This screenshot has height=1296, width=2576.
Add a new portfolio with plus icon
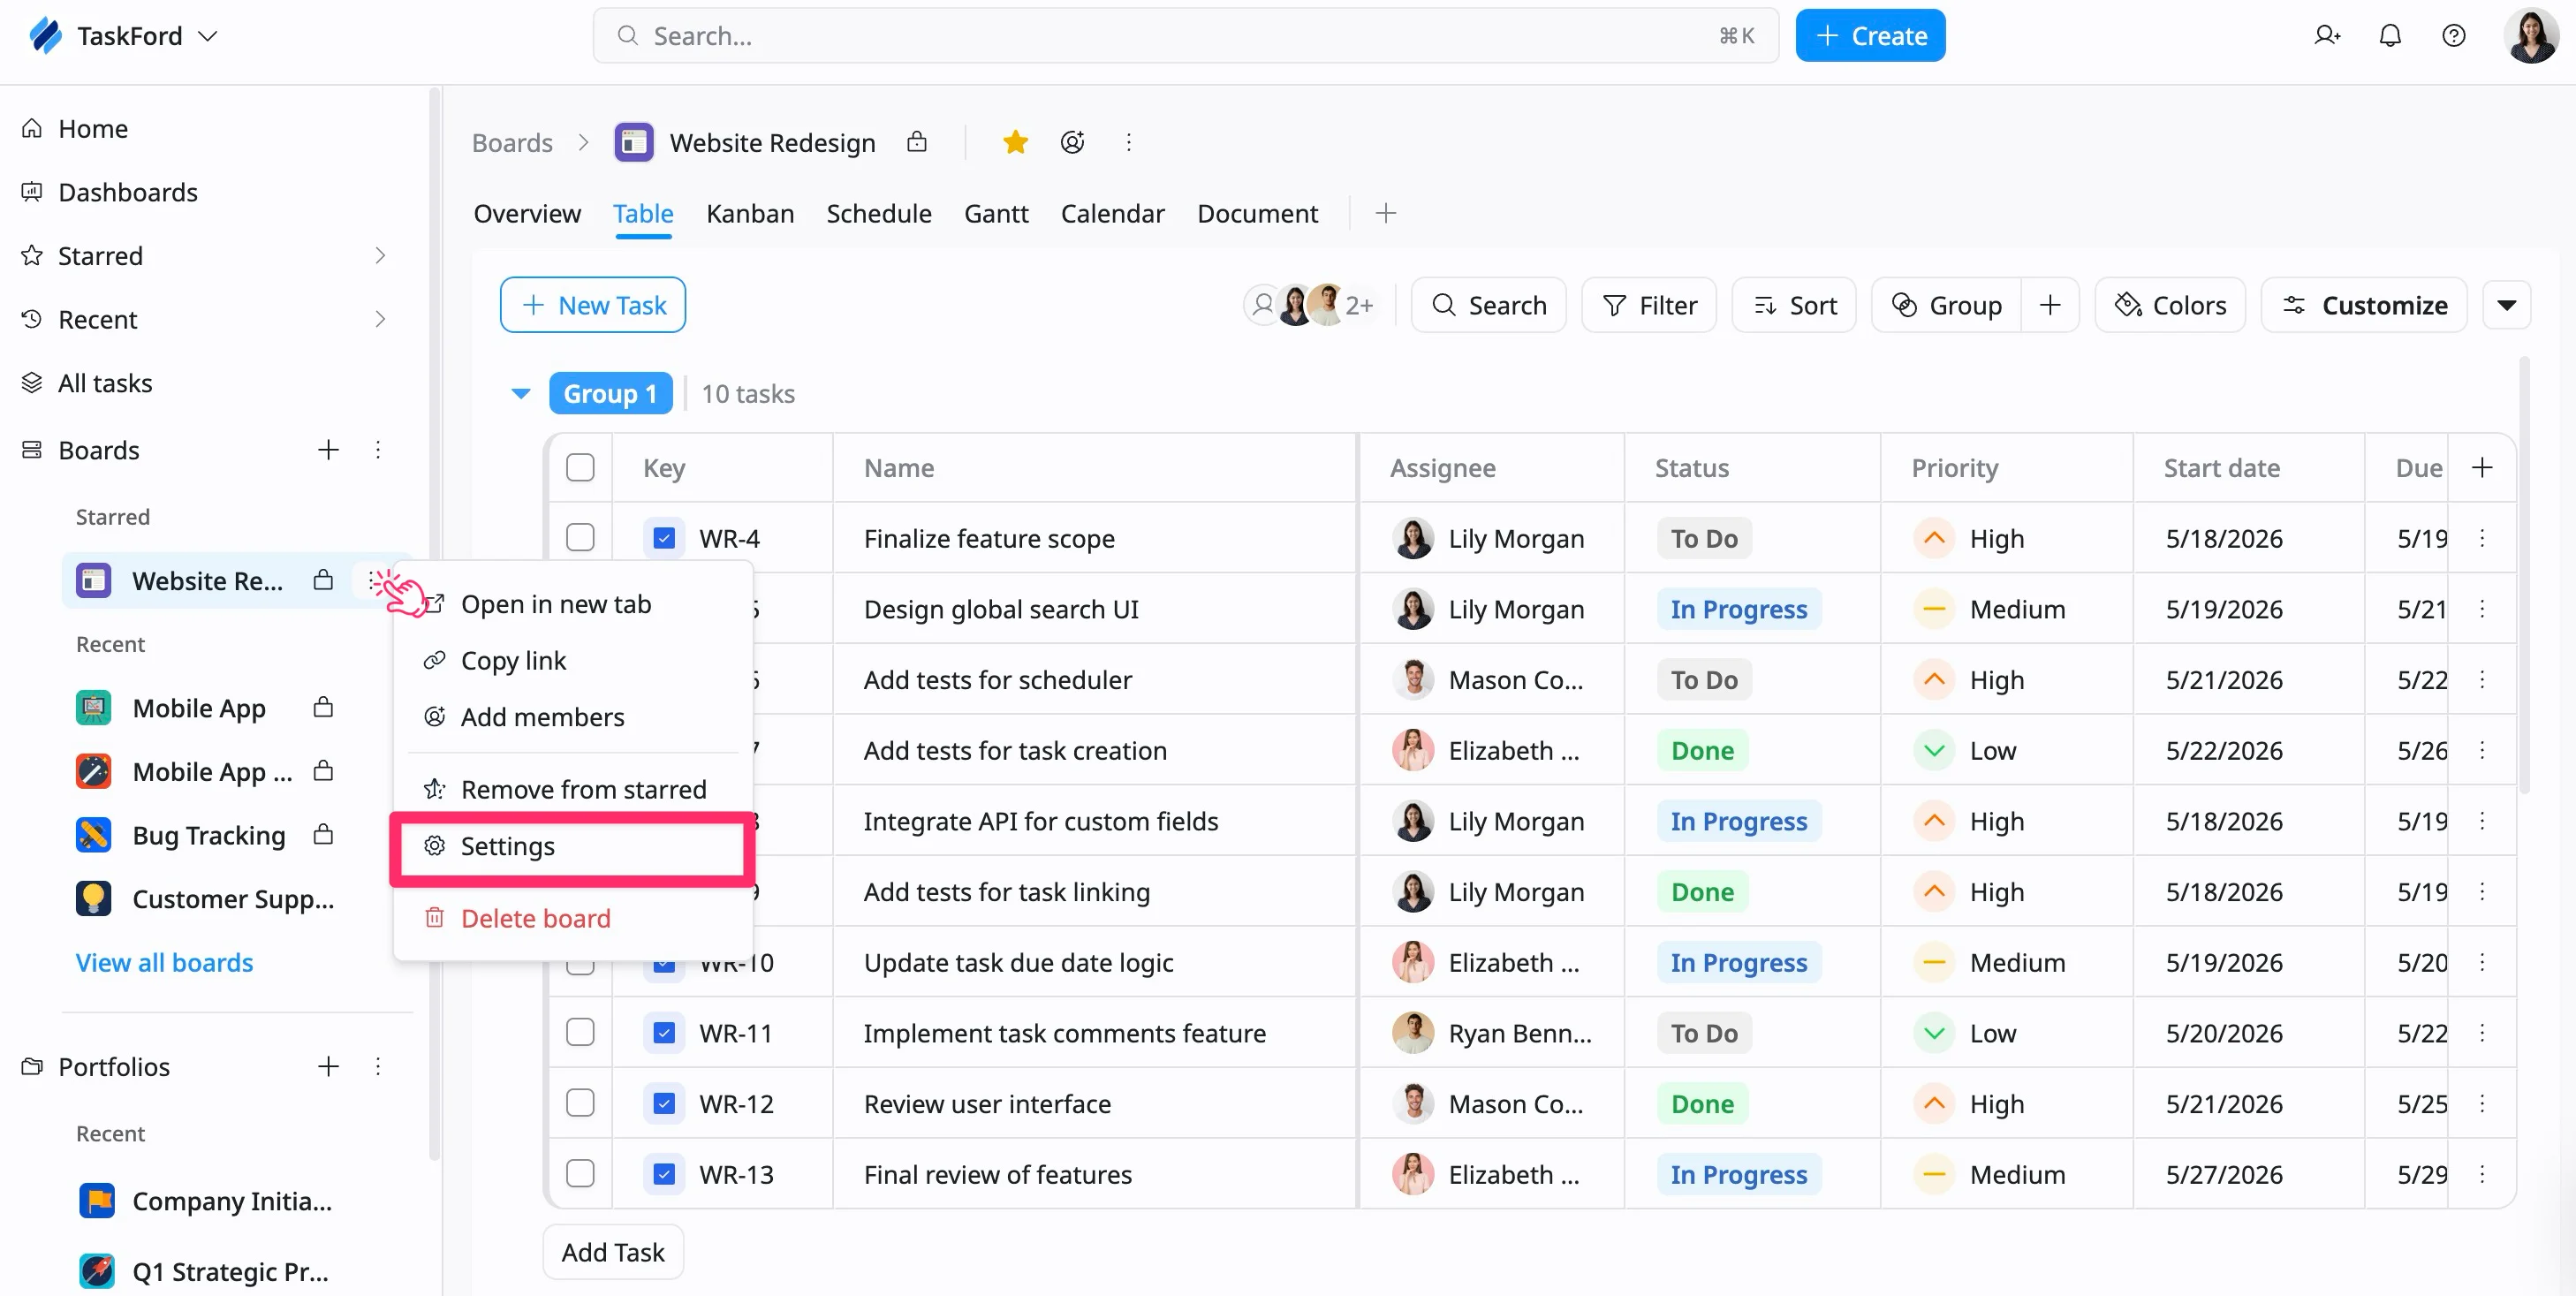(328, 1066)
